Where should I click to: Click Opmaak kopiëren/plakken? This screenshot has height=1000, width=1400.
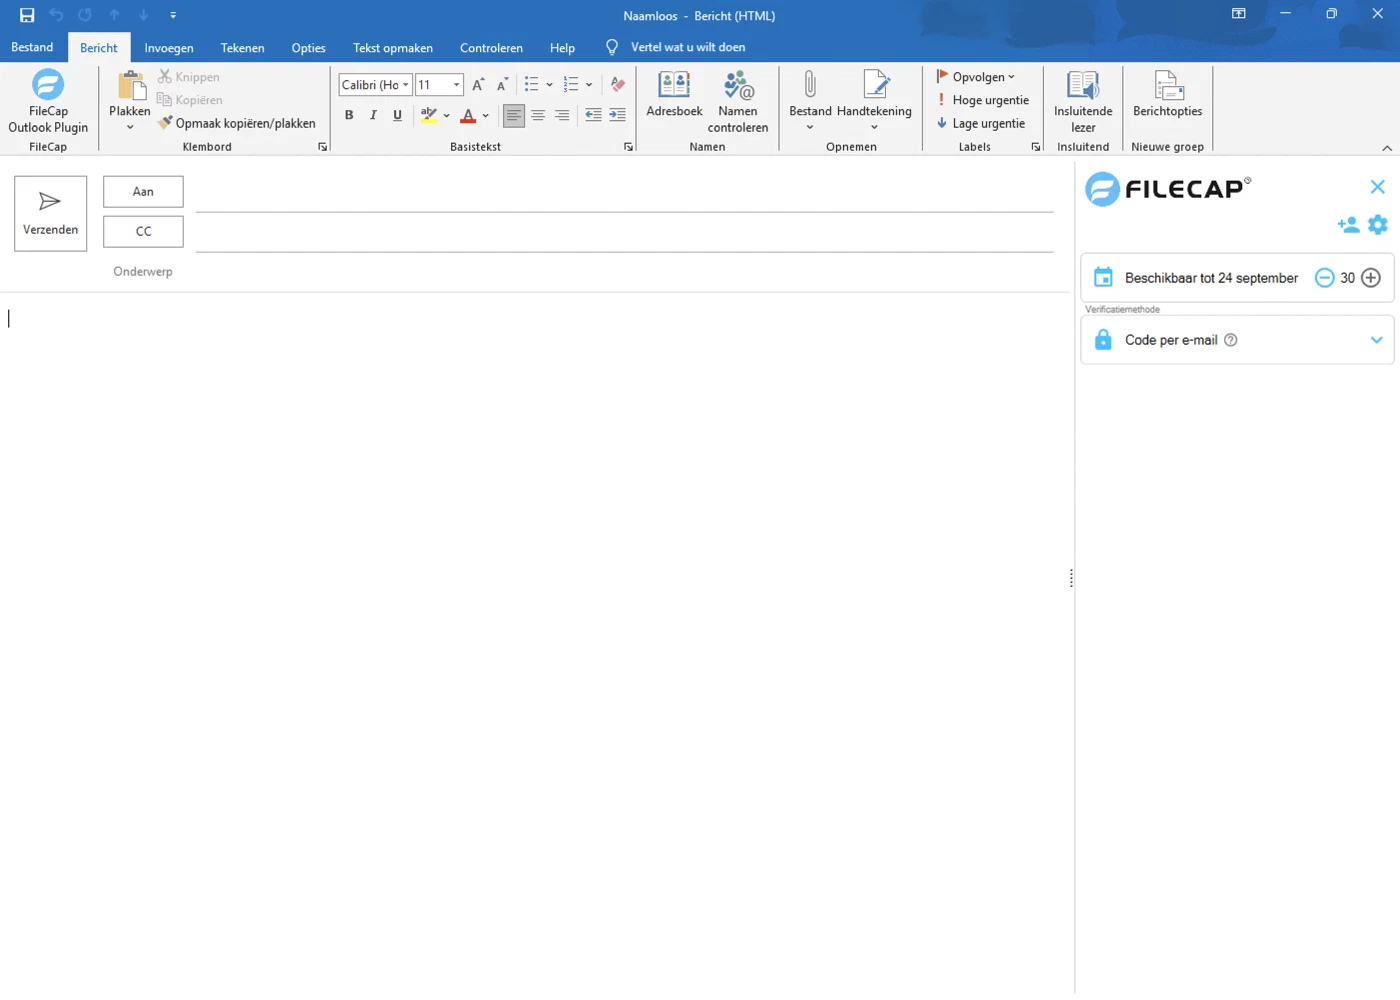[237, 123]
